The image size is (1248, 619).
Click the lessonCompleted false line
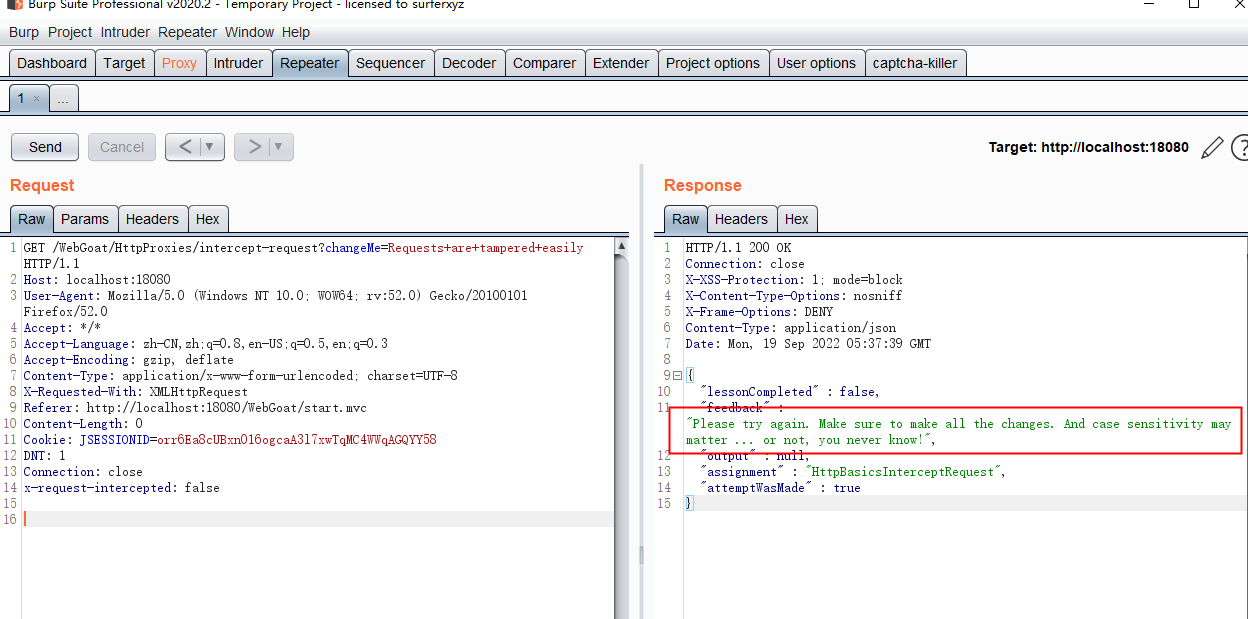coord(790,392)
